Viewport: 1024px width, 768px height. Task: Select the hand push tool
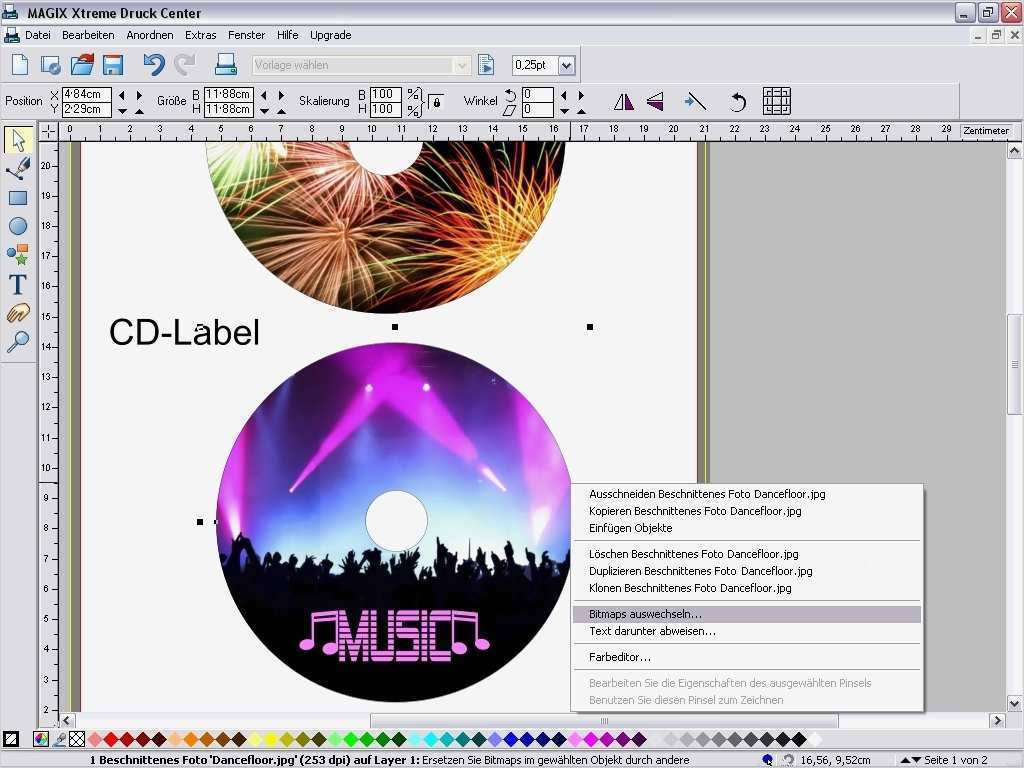tap(18, 313)
